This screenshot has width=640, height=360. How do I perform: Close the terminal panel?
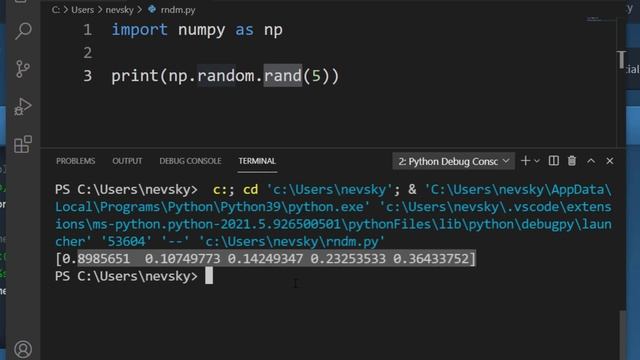610,161
